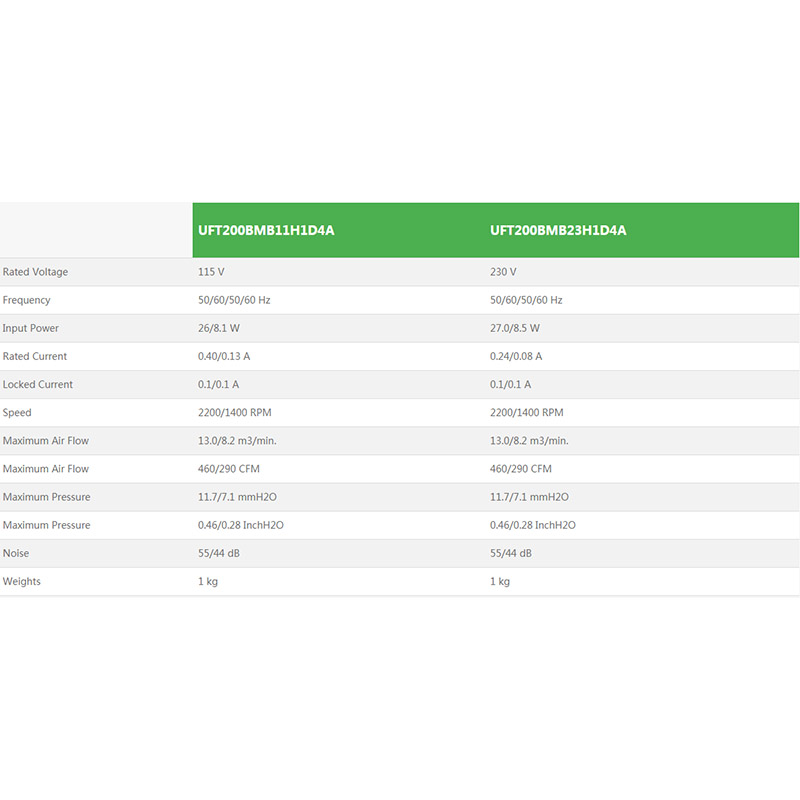Click the UFT200BMB11H1D4A column header

coord(266,230)
